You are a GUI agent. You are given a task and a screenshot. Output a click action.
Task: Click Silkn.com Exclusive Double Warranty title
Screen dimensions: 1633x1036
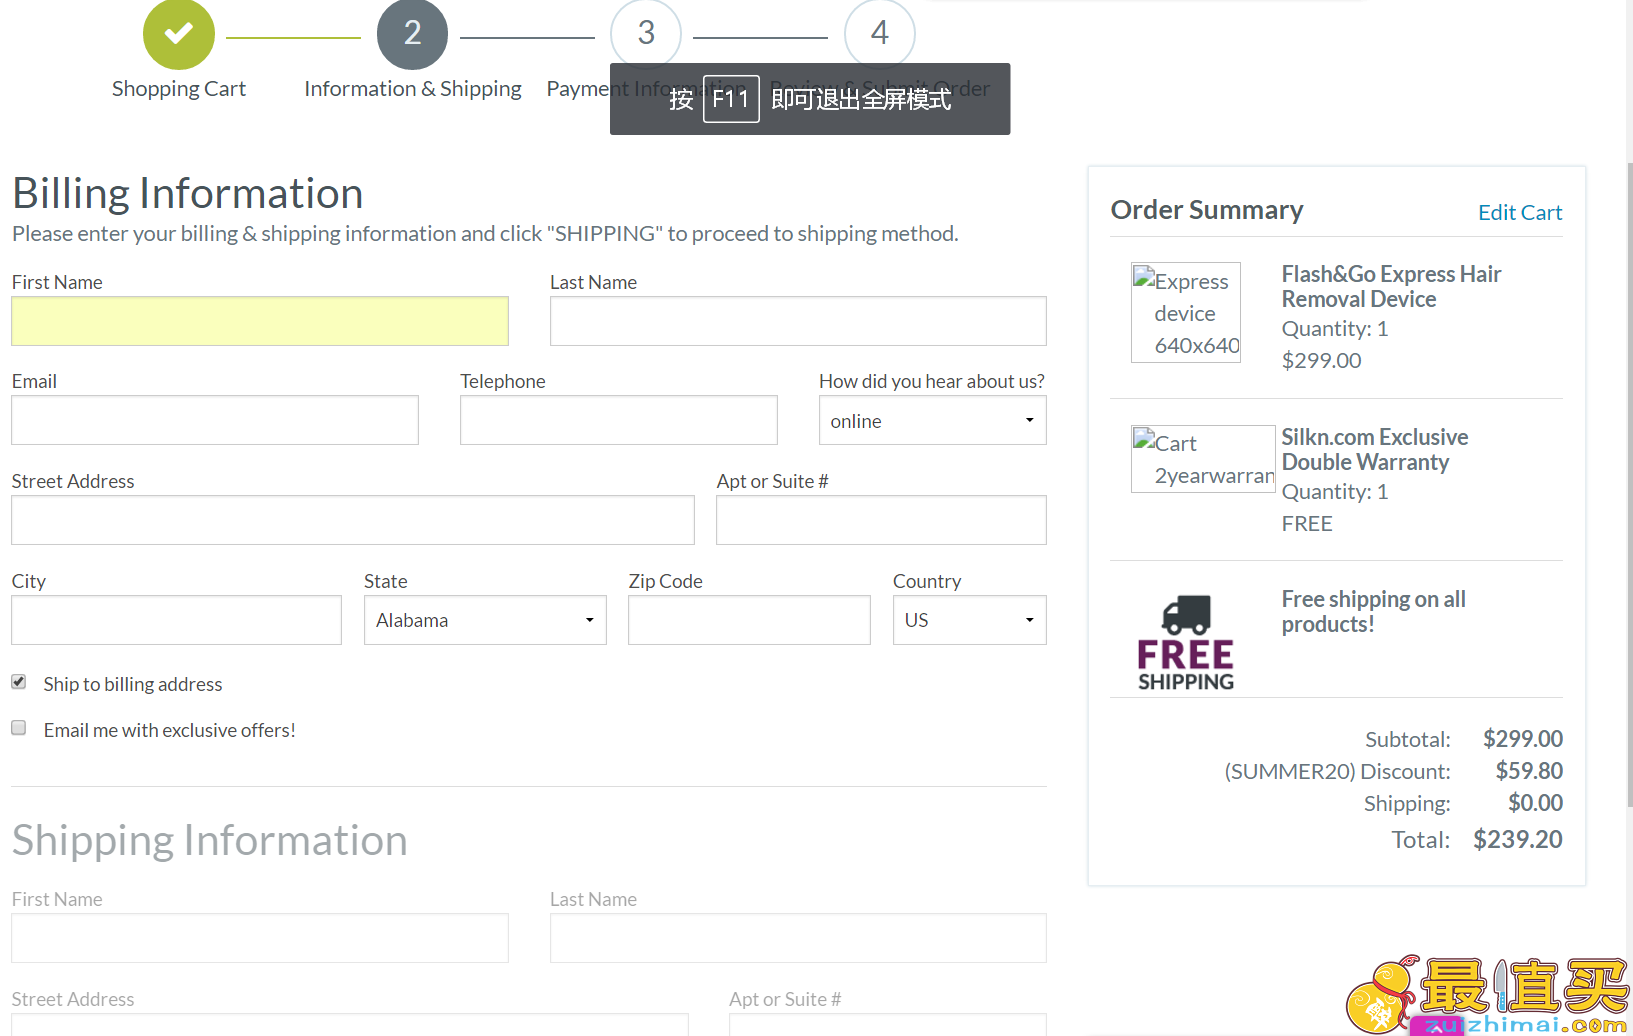(1375, 450)
